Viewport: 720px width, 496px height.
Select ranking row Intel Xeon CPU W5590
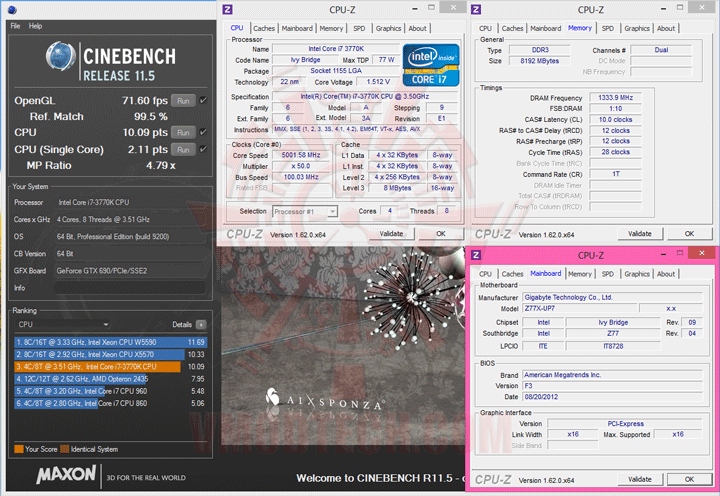pyautogui.click(x=111, y=342)
